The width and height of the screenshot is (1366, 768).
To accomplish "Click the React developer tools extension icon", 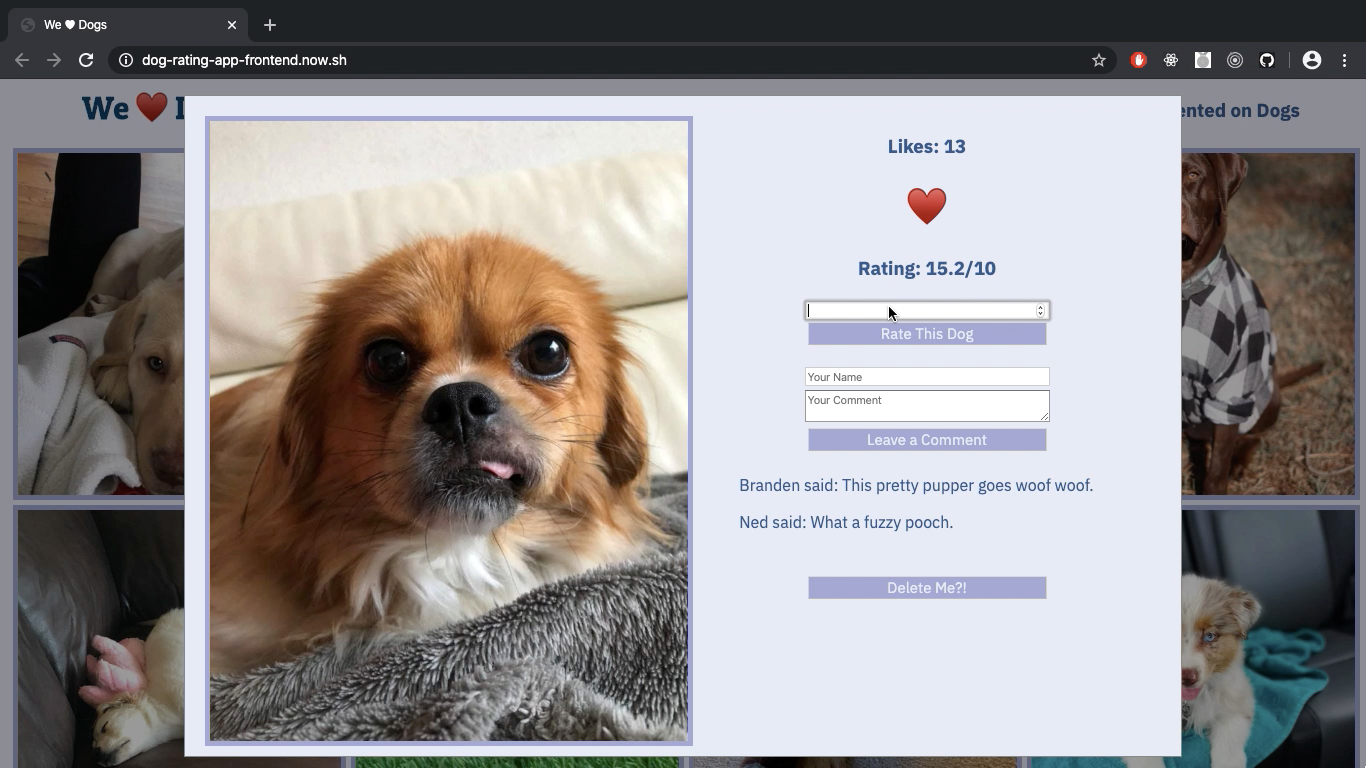I will pos(1170,60).
